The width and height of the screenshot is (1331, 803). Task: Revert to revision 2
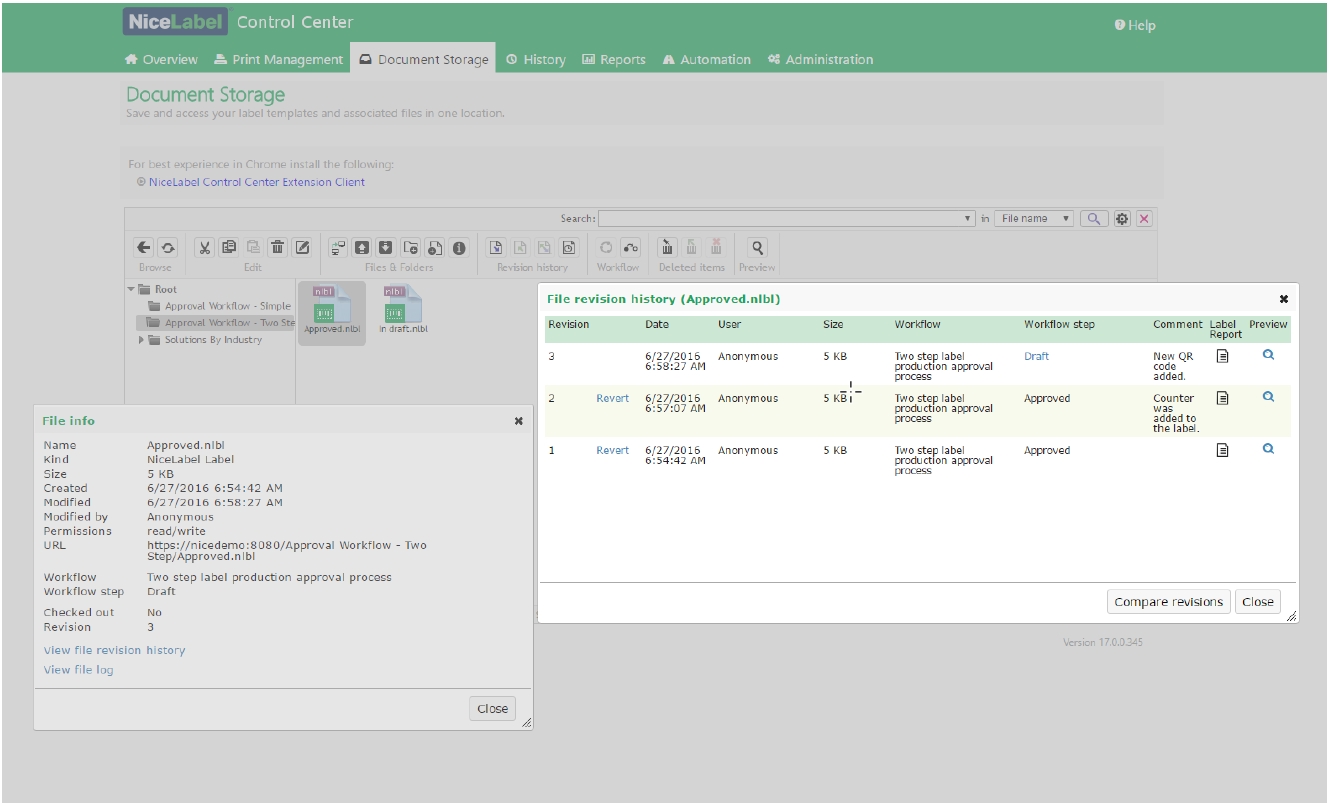click(613, 399)
